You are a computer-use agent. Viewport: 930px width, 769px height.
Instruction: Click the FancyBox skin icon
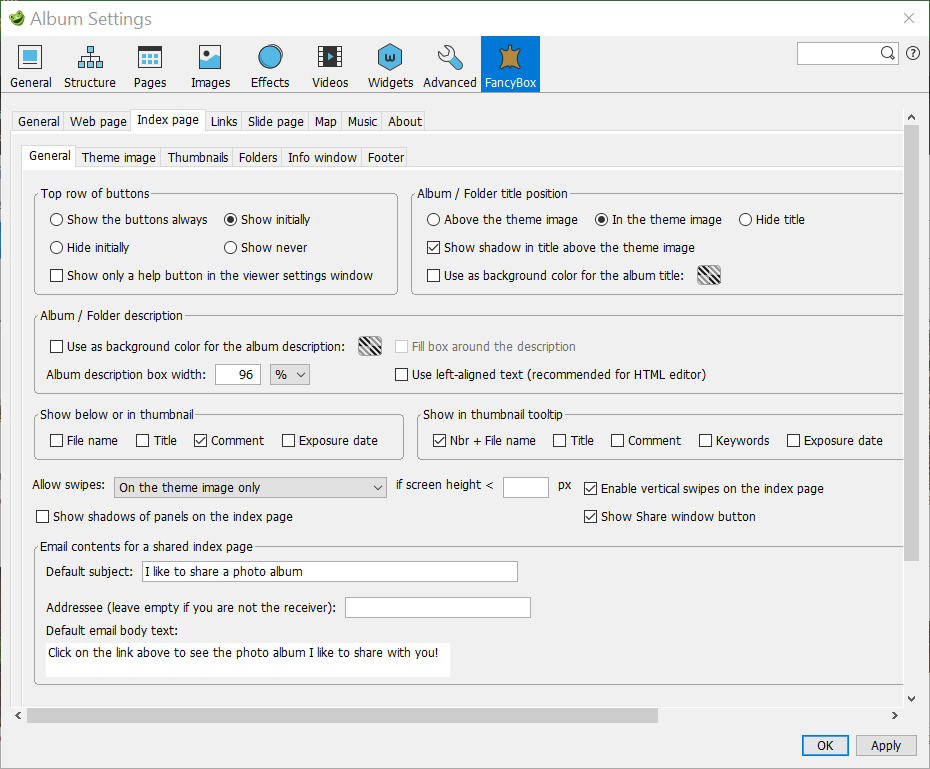click(510, 63)
